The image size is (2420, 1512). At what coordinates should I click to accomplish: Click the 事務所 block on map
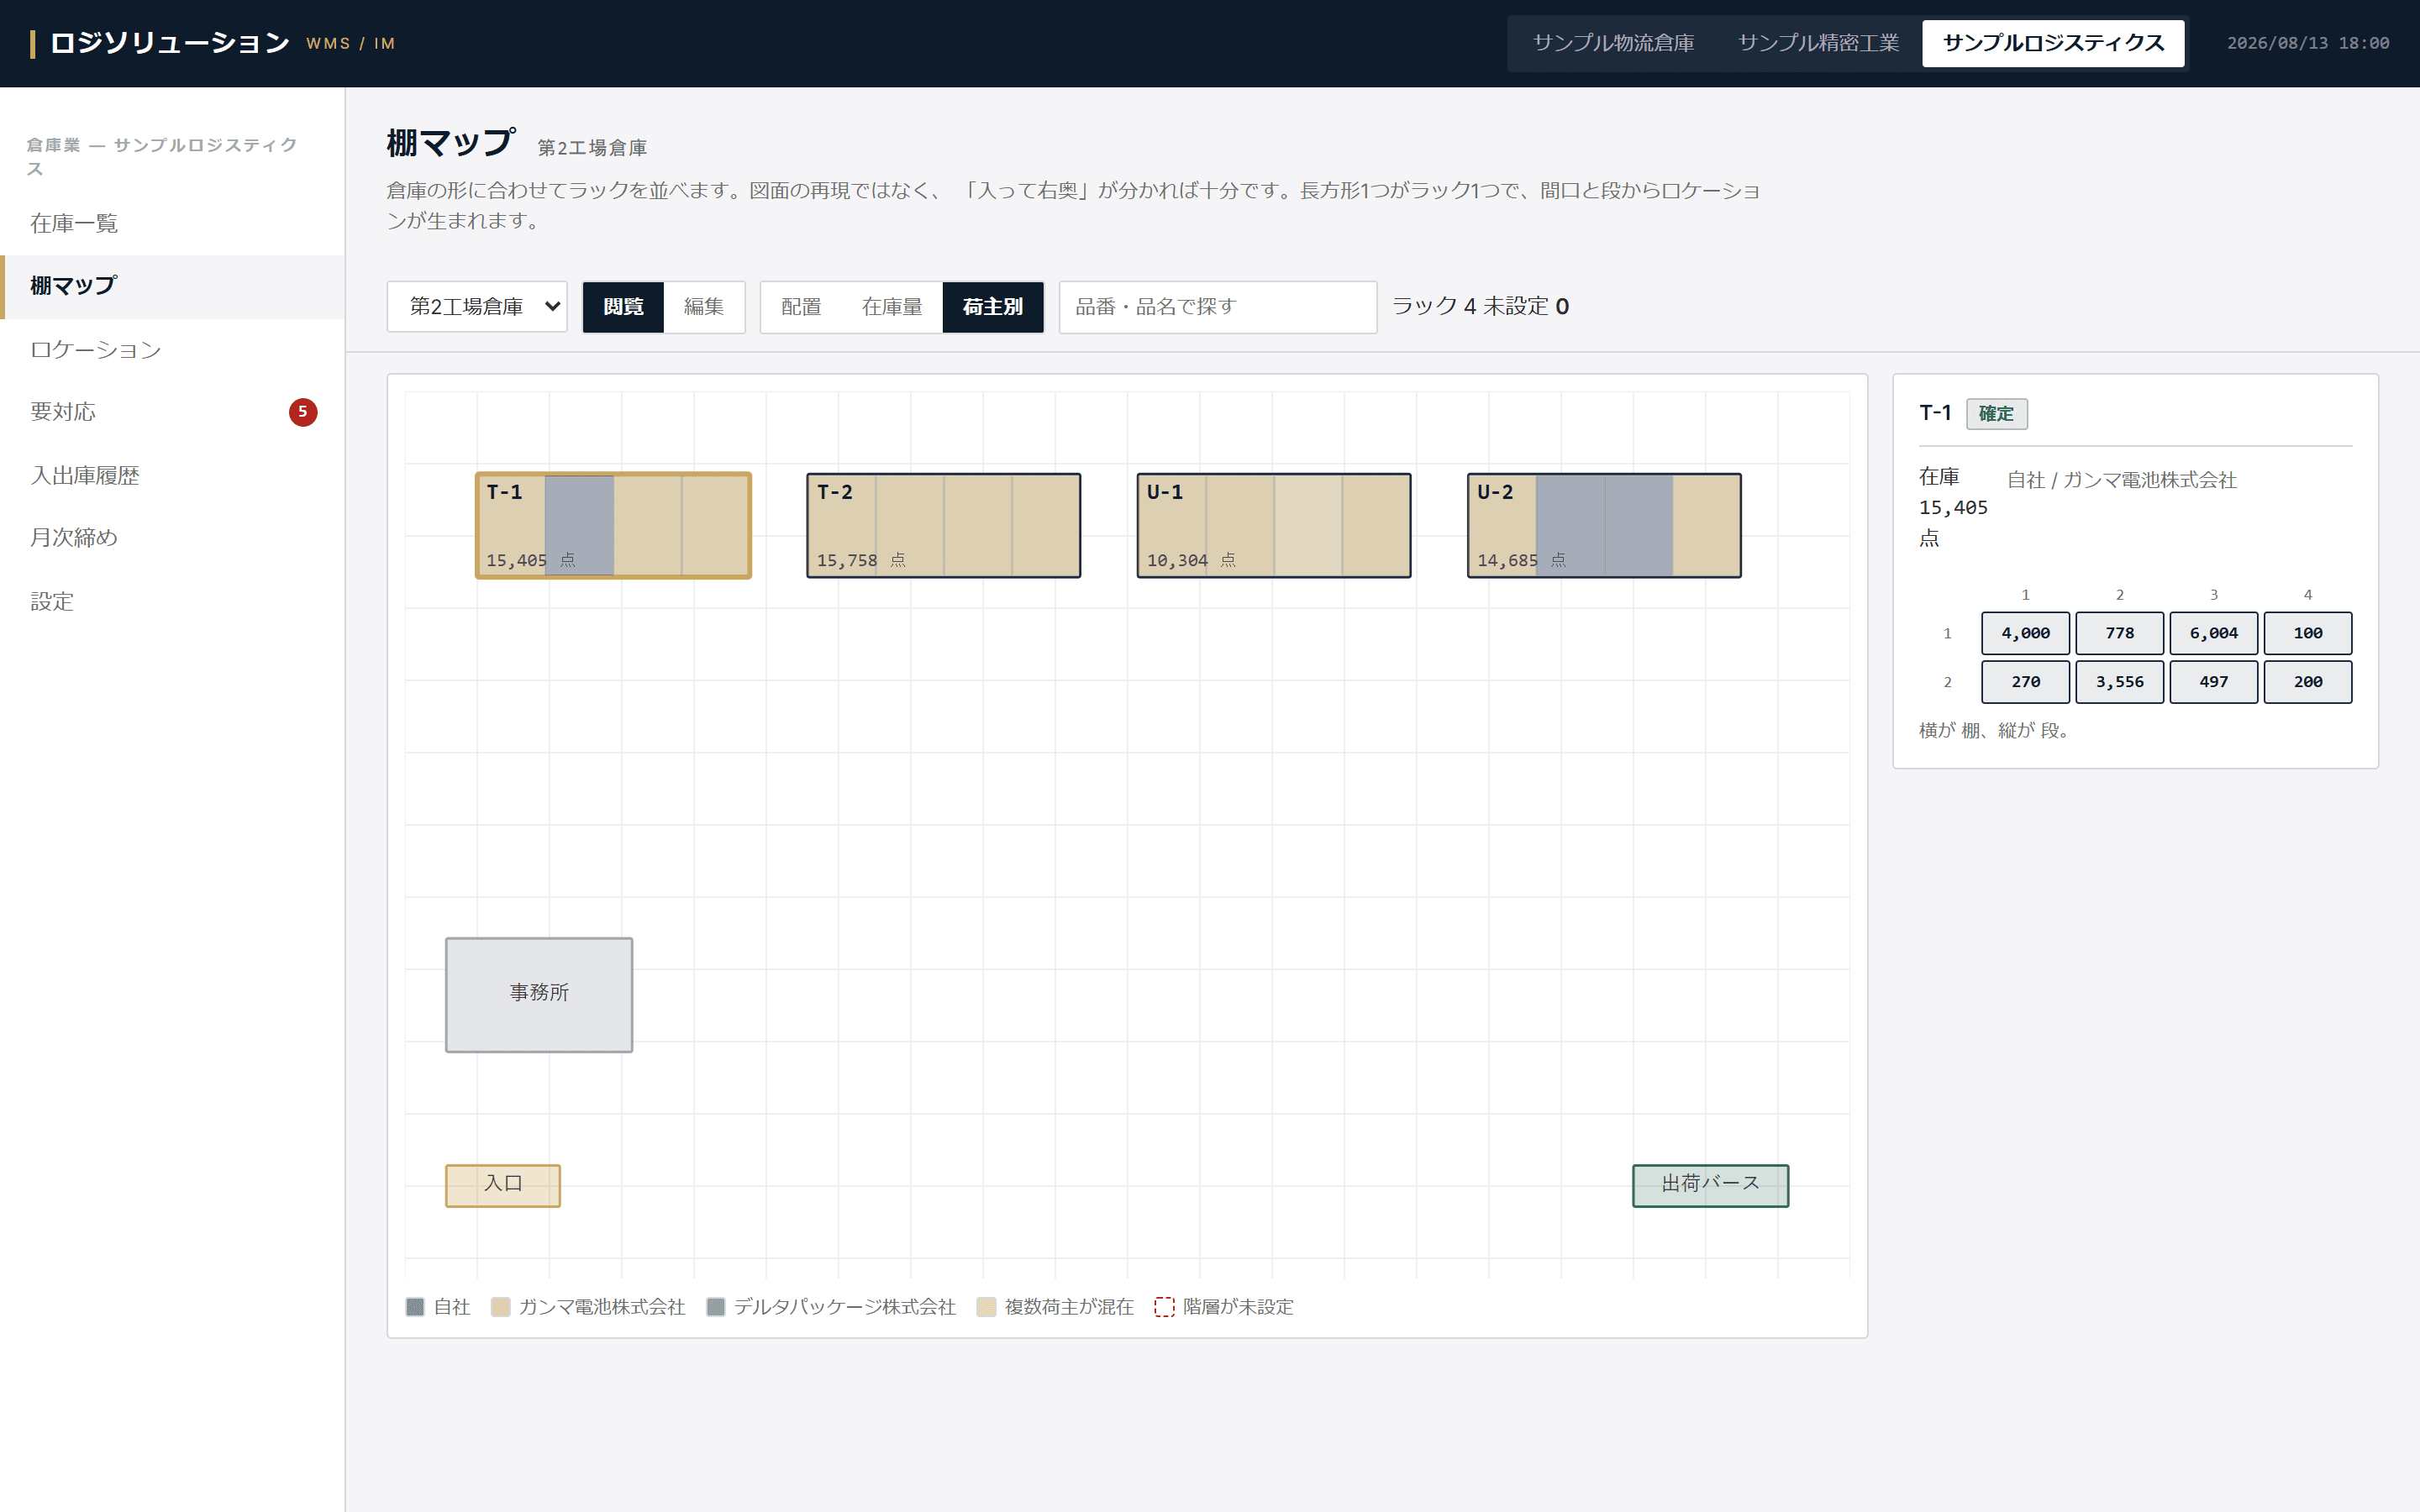(x=539, y=994)
